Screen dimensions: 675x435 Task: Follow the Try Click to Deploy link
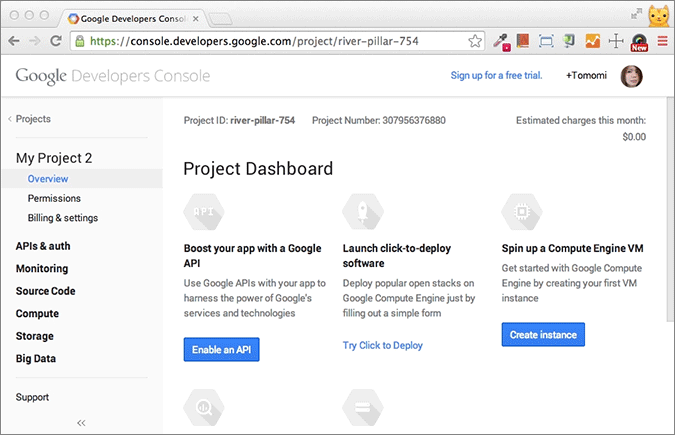pos(382,345)
